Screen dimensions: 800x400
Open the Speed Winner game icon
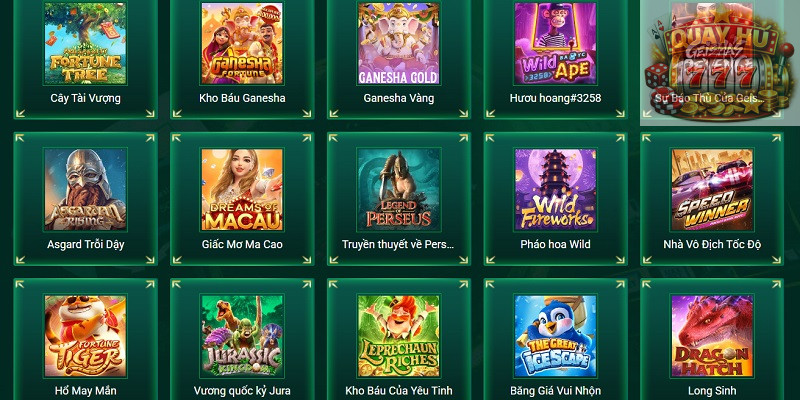coord(712,190)
